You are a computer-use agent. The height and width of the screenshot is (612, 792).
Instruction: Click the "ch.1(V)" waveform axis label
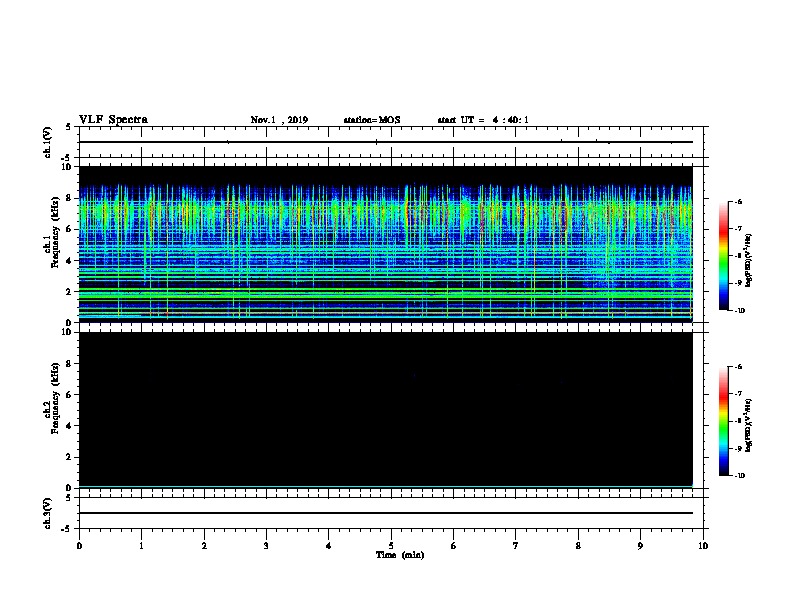(x=48, y=142)
